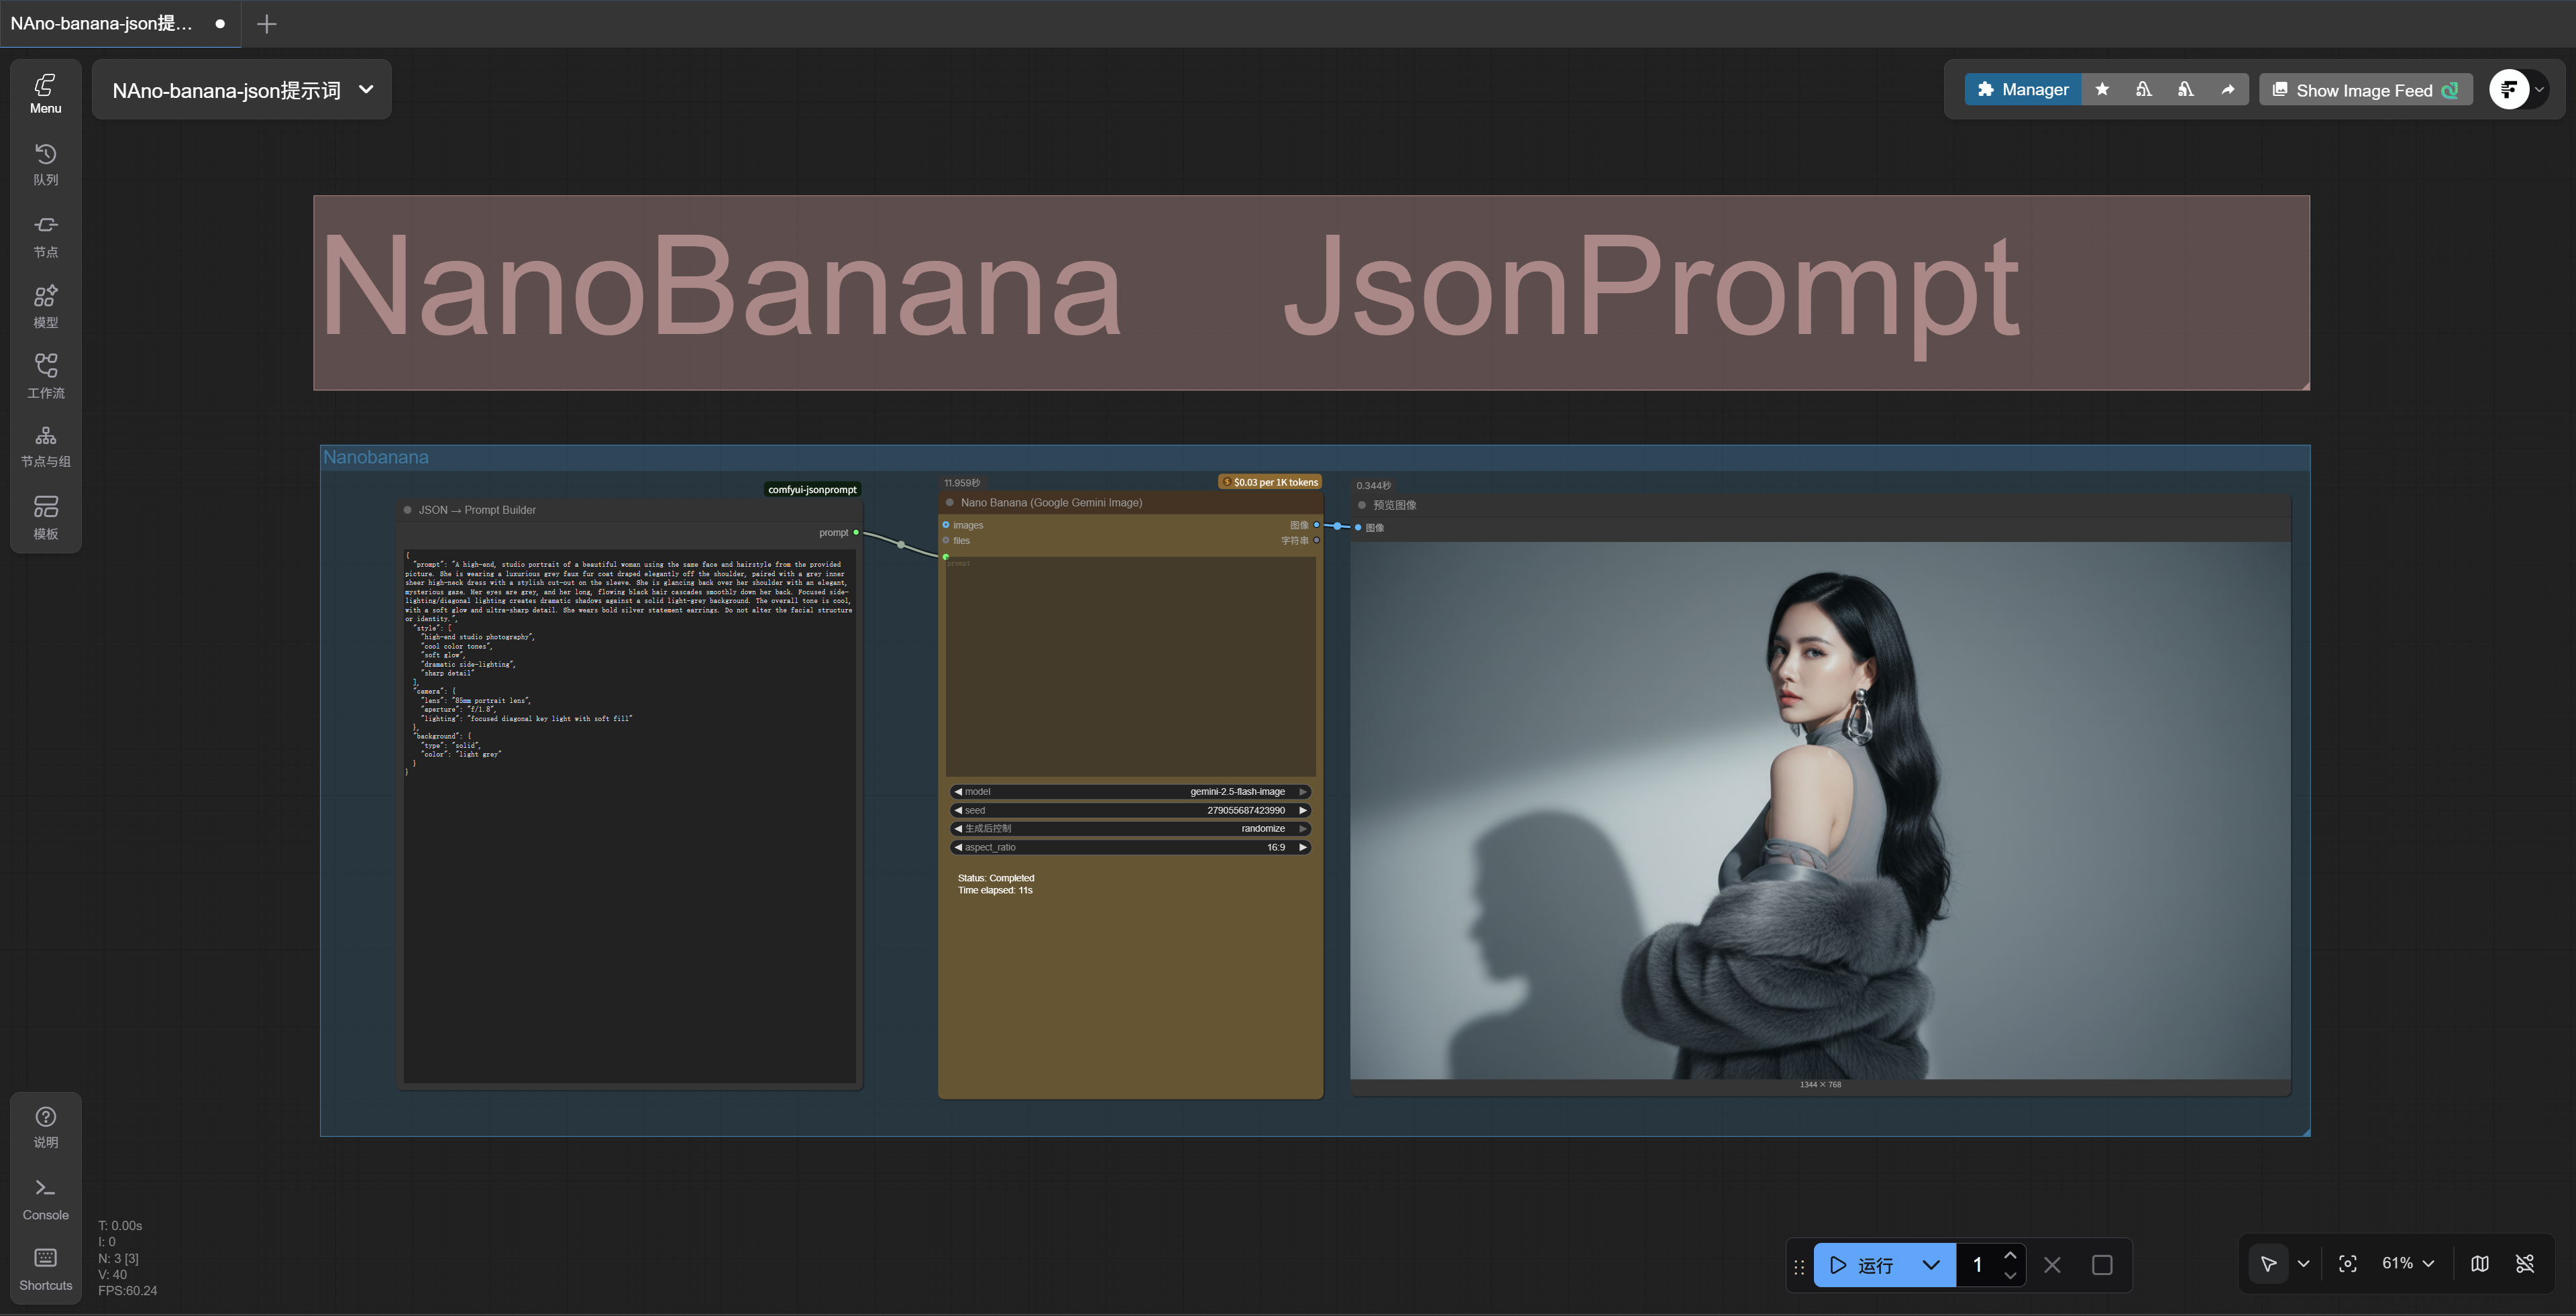Open the run button options dropdown
The image size is (2576, 1316).
[1931, 1265]
